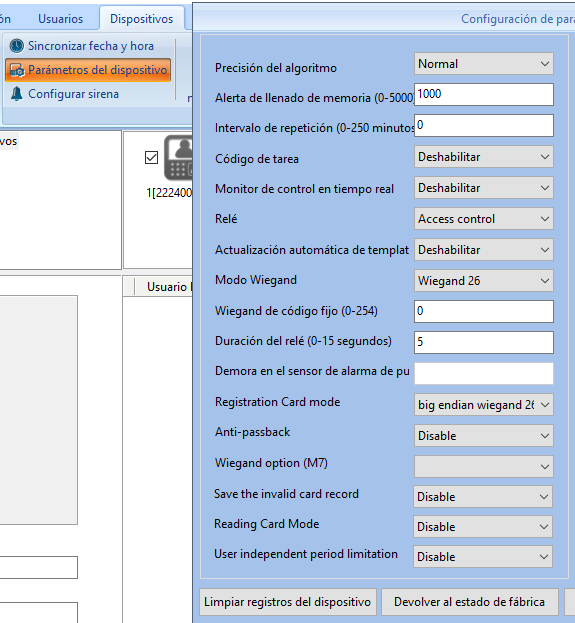Select the device terminal icon thumbnail
The image size is (575, 623).
(x=178, y=158)
